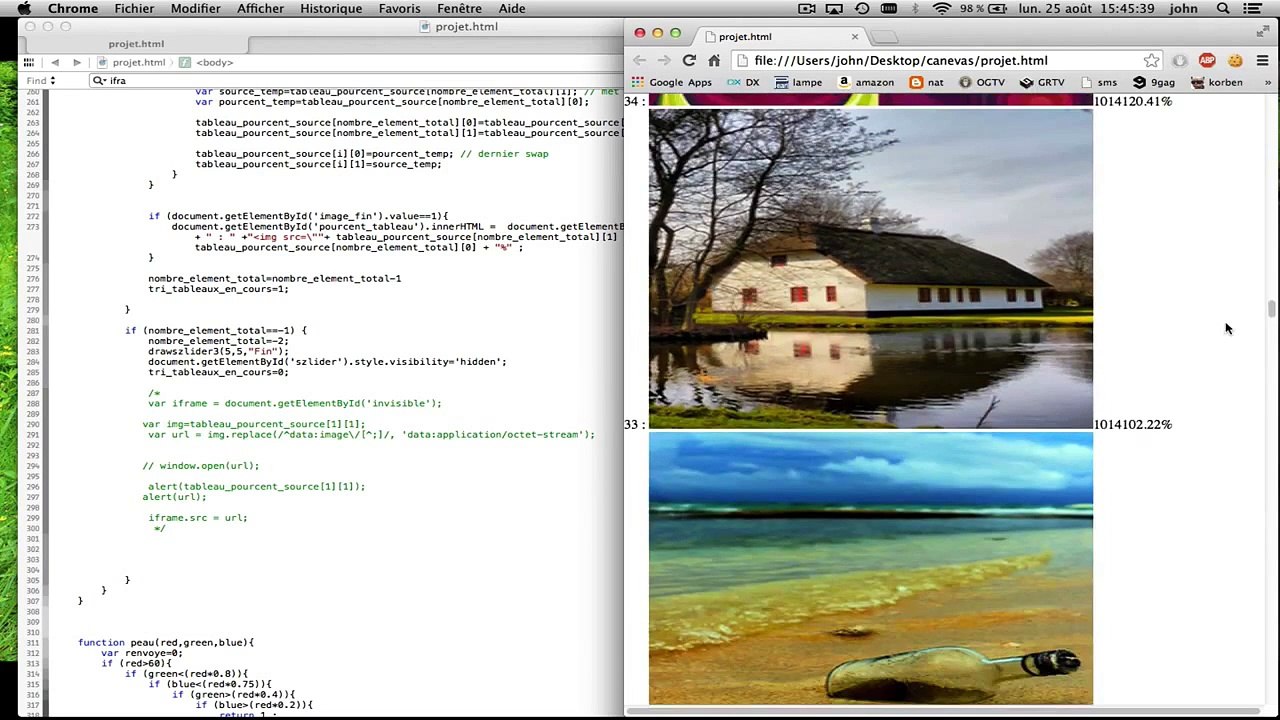Open the Bluetooth status menu
This screenshot has height=720, width=1280.
click(x=915, y=9)
